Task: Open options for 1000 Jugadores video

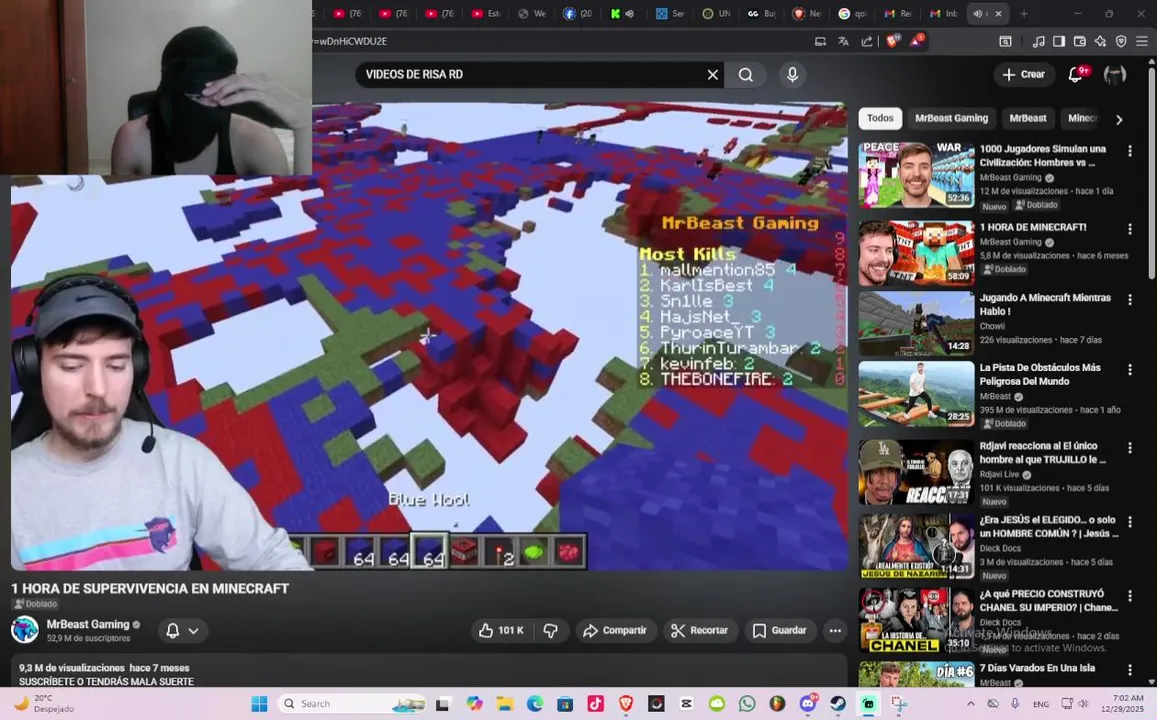Action: (1130, 151)
